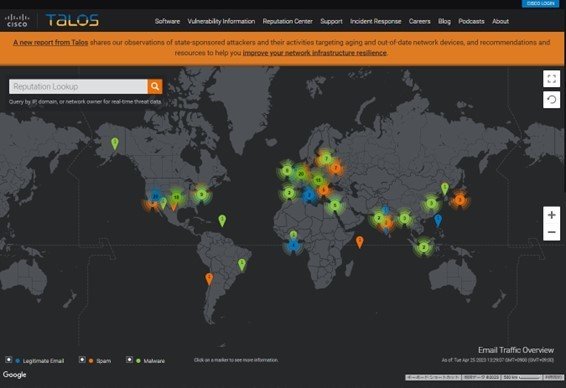Click the orange search magnifier button
Viewport: 566px width, 388px height.
155,87
